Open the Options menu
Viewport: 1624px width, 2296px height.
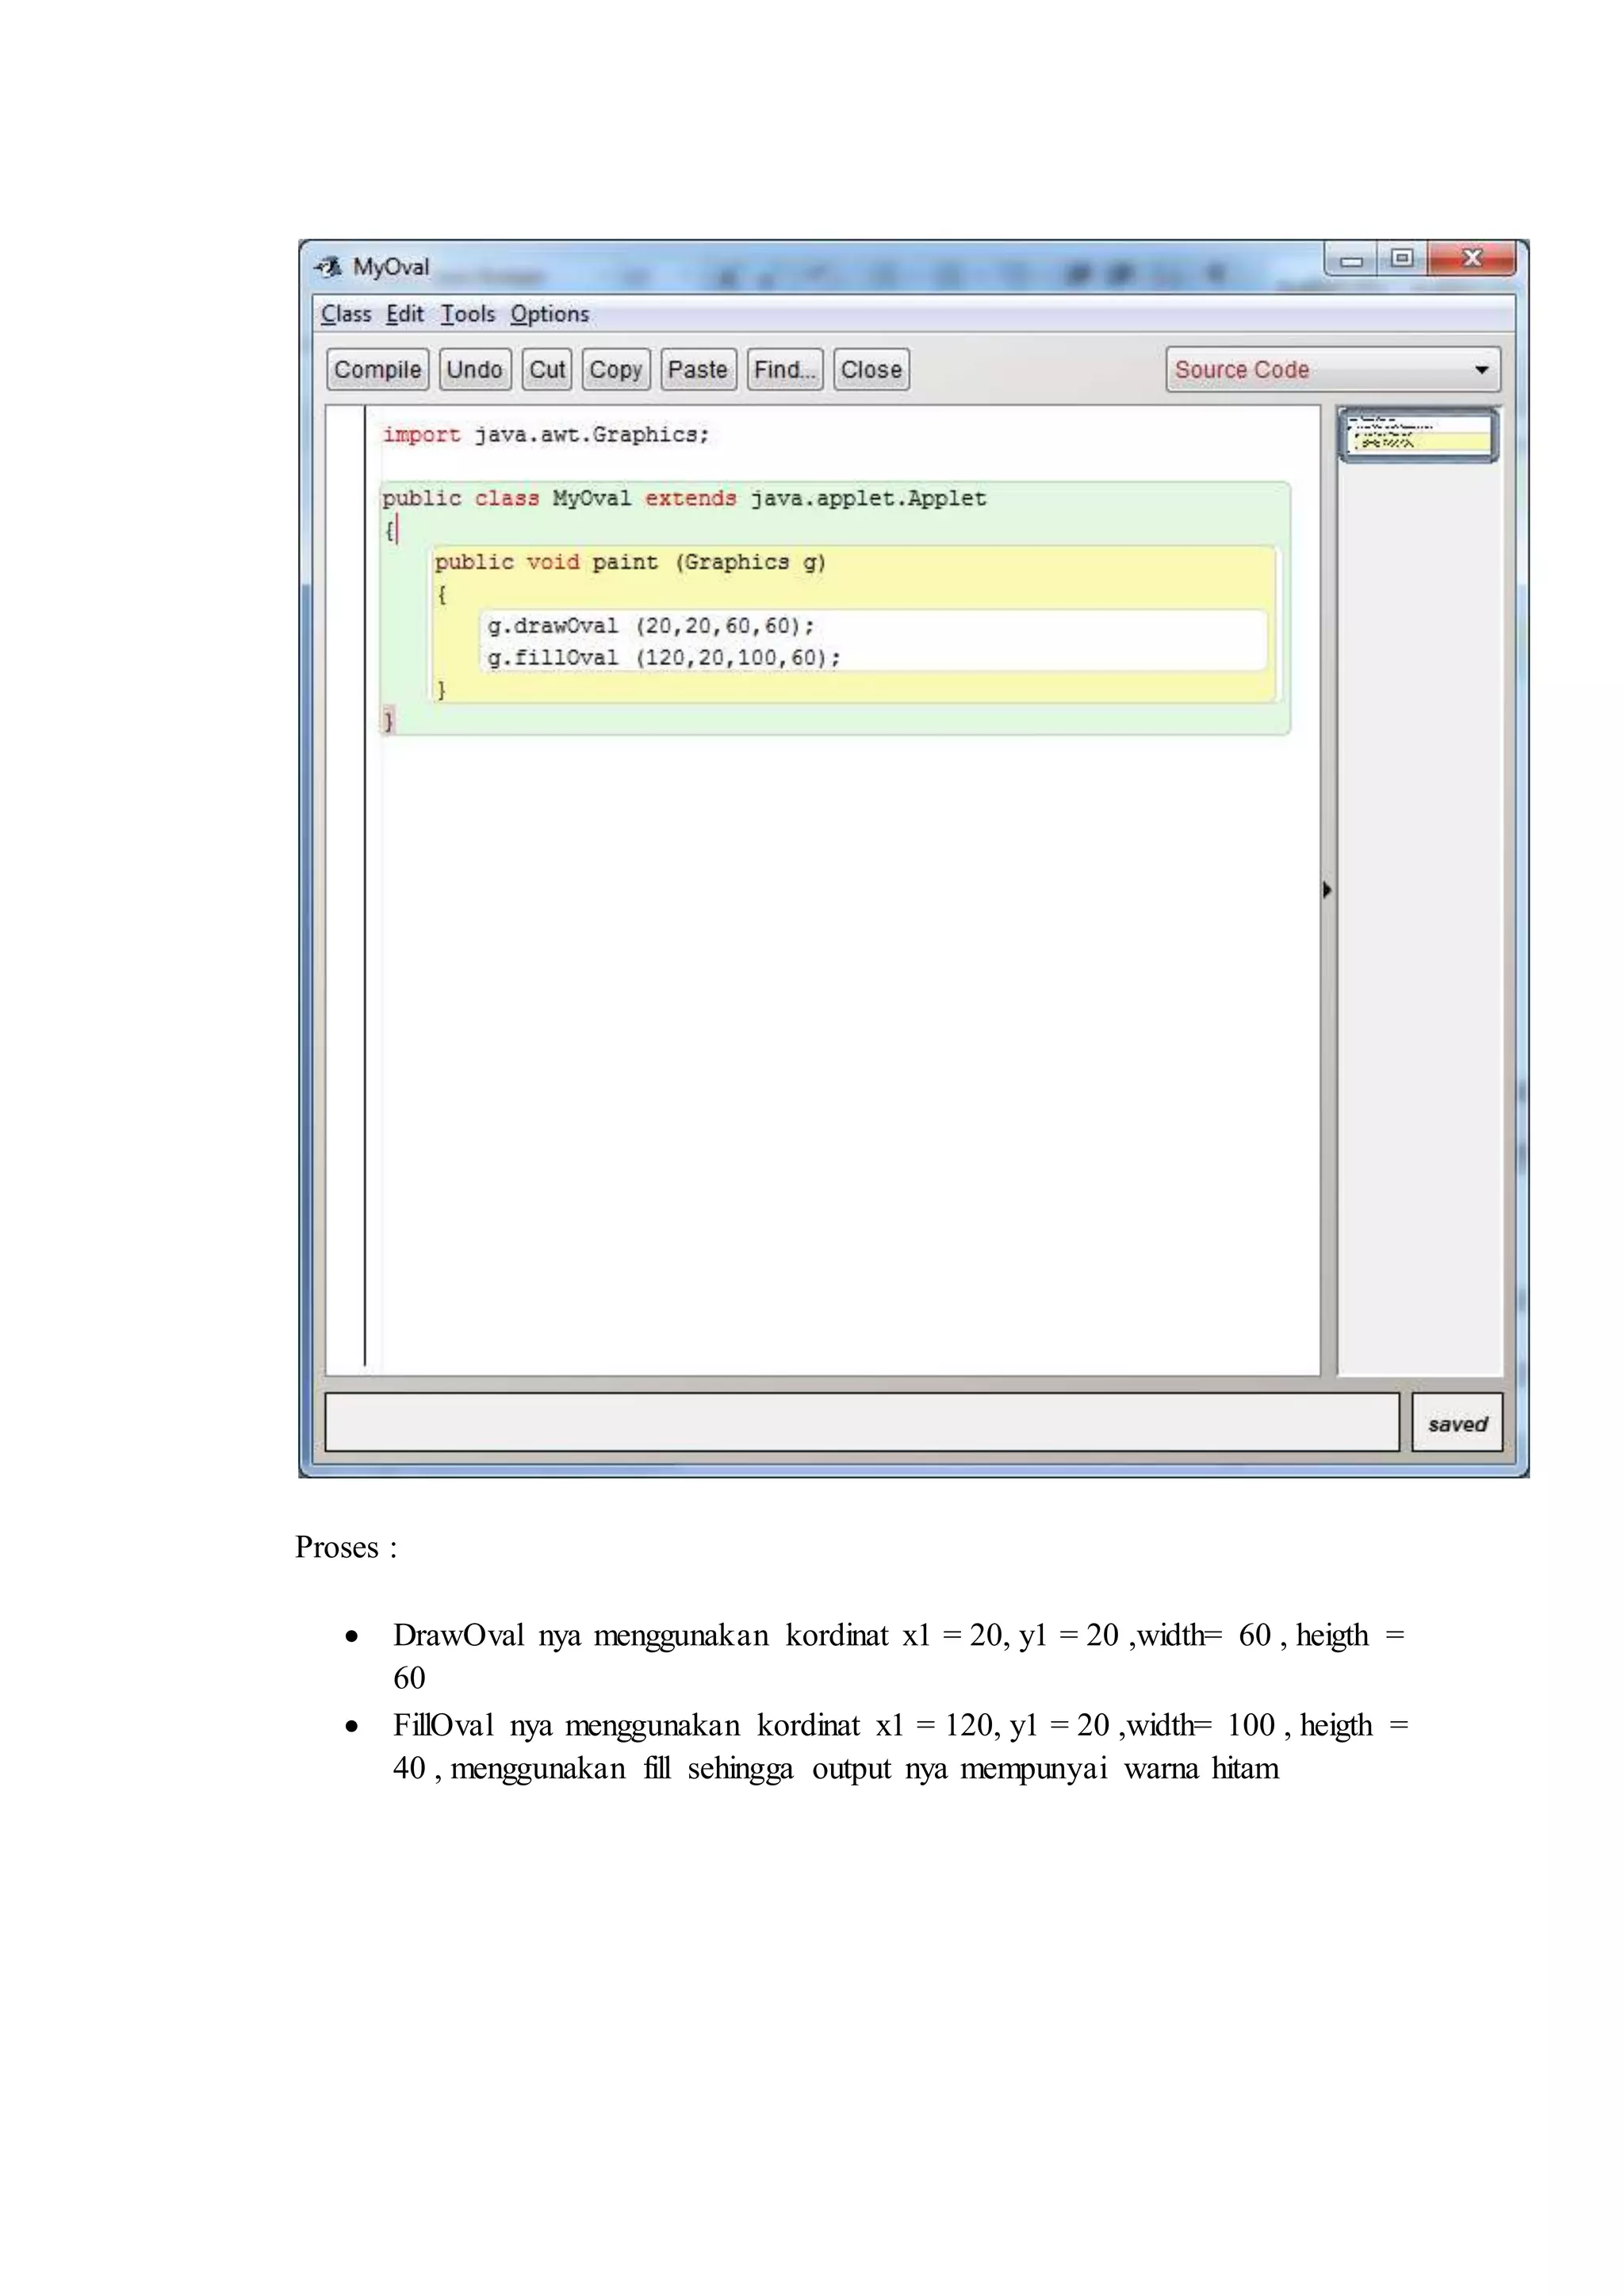pos(549,314)
